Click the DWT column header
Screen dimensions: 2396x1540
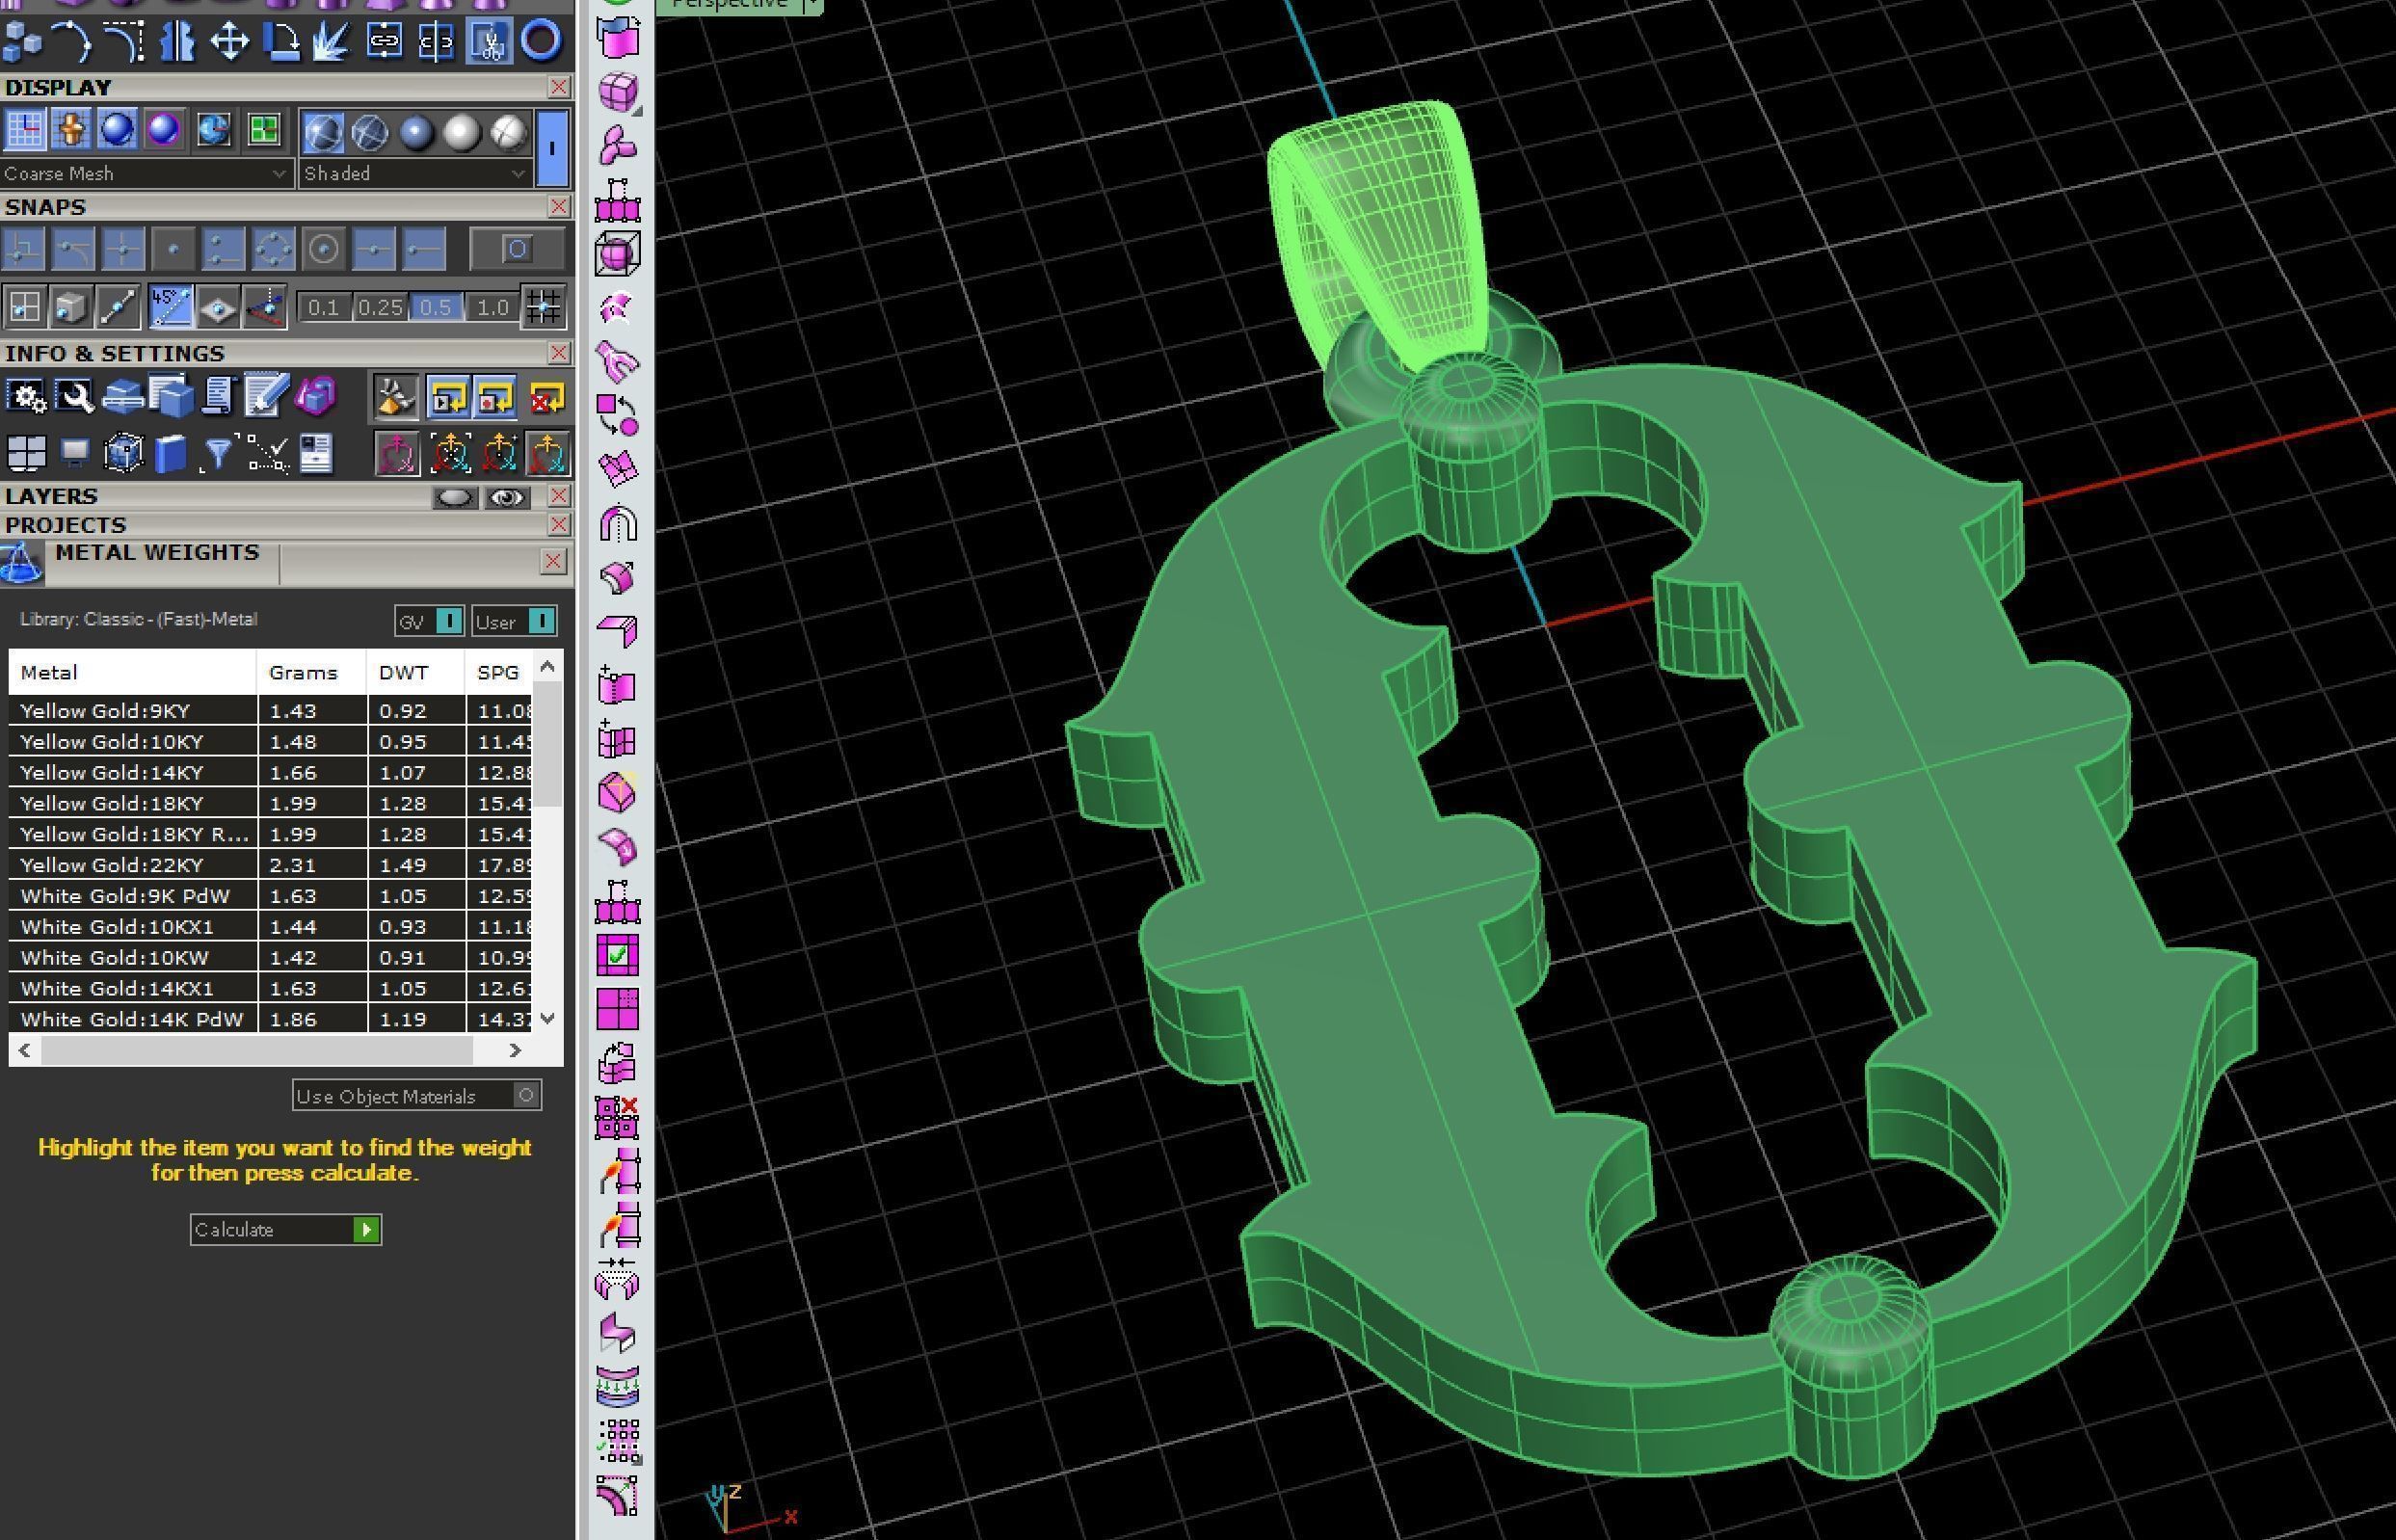click(415, 672)
